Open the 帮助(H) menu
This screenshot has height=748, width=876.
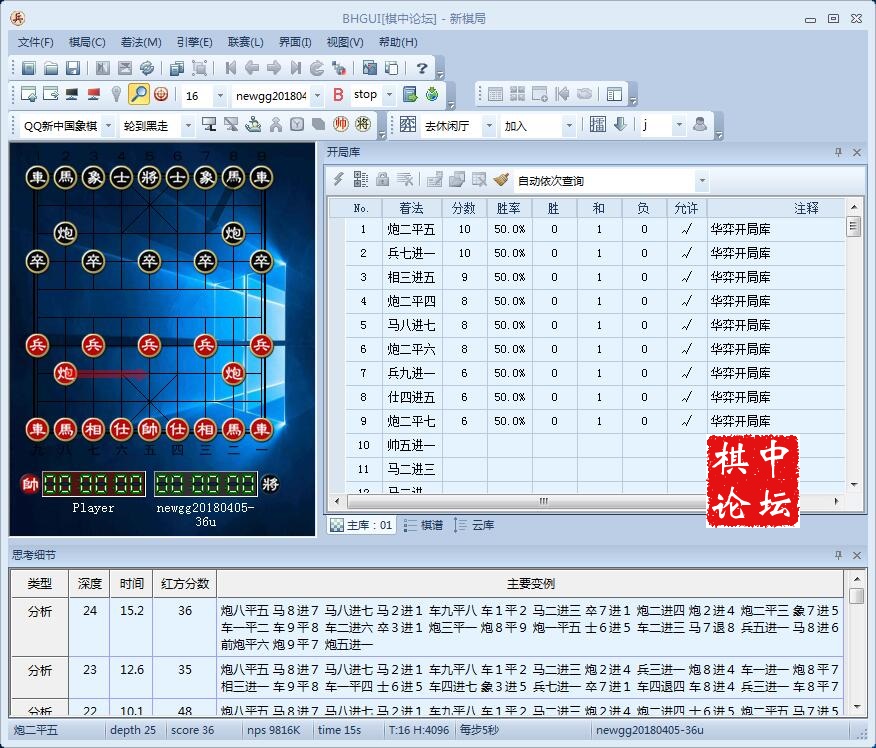click(398, 42)
